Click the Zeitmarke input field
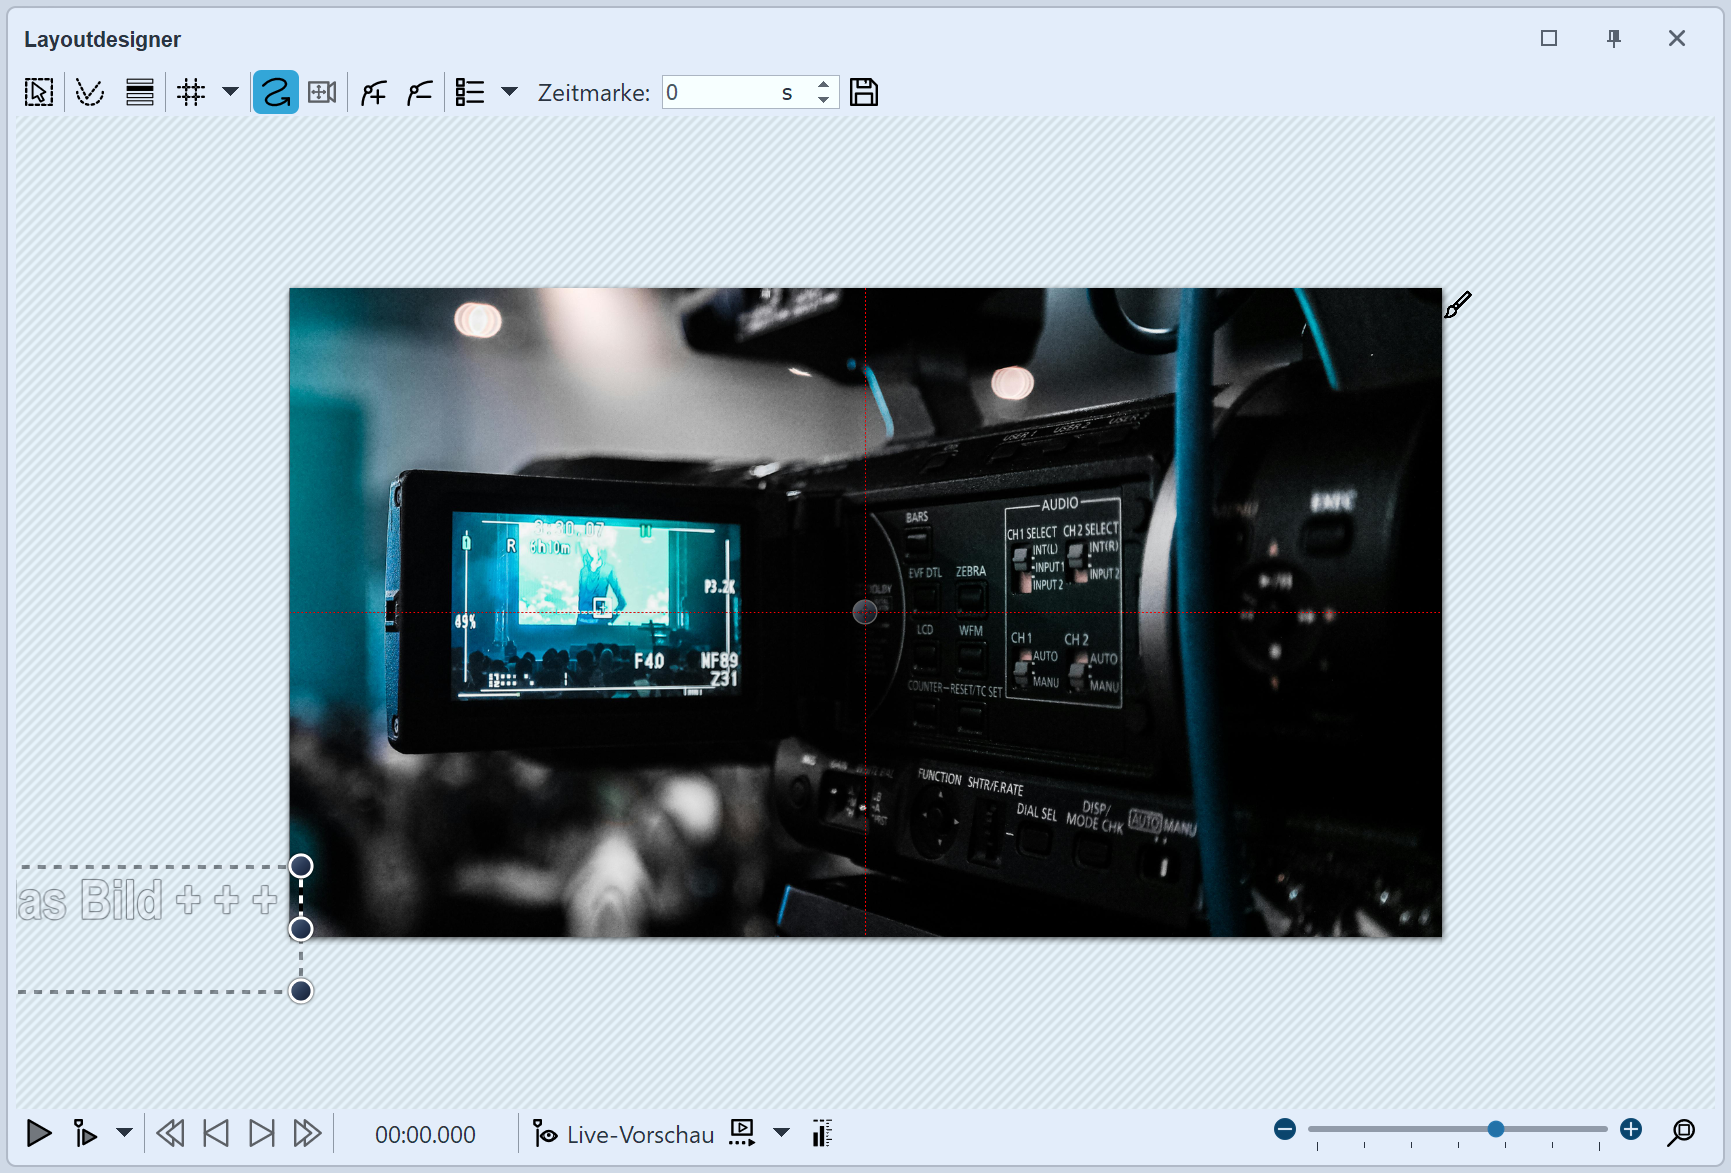Viewport: 1731px width, 1173px height. [x=720, y=93]
